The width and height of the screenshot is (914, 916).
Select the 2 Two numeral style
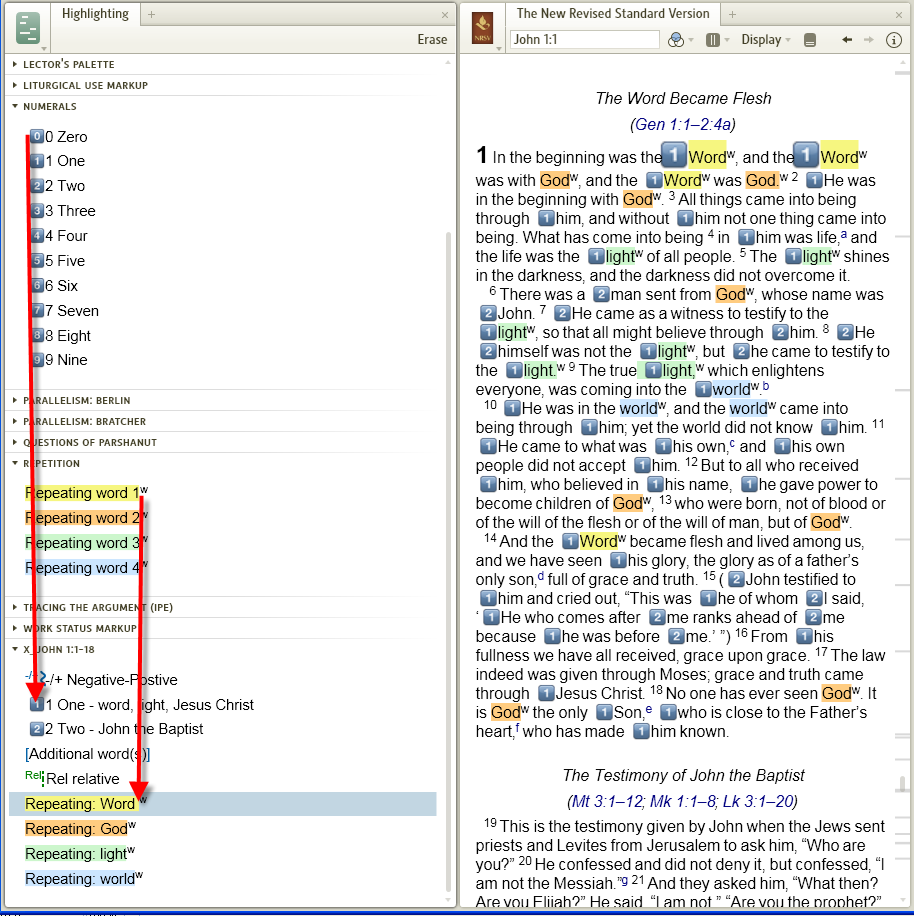[x=57, y=186]
